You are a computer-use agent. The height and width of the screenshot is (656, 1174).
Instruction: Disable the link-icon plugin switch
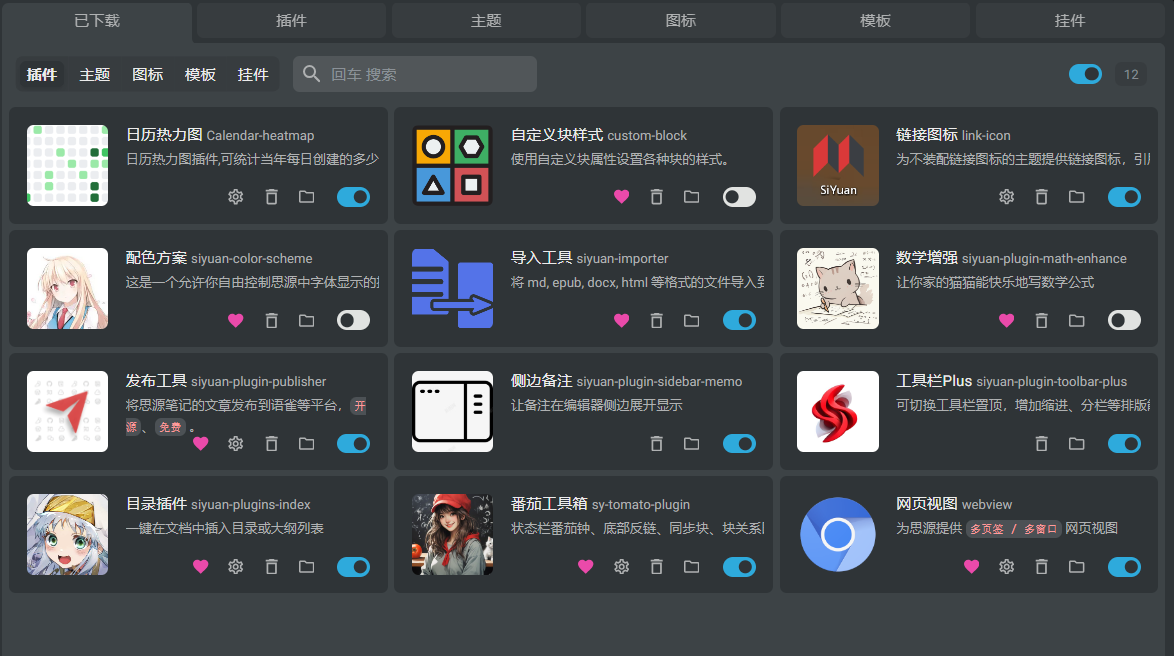pyautogui.click(x=1124, y=197)
